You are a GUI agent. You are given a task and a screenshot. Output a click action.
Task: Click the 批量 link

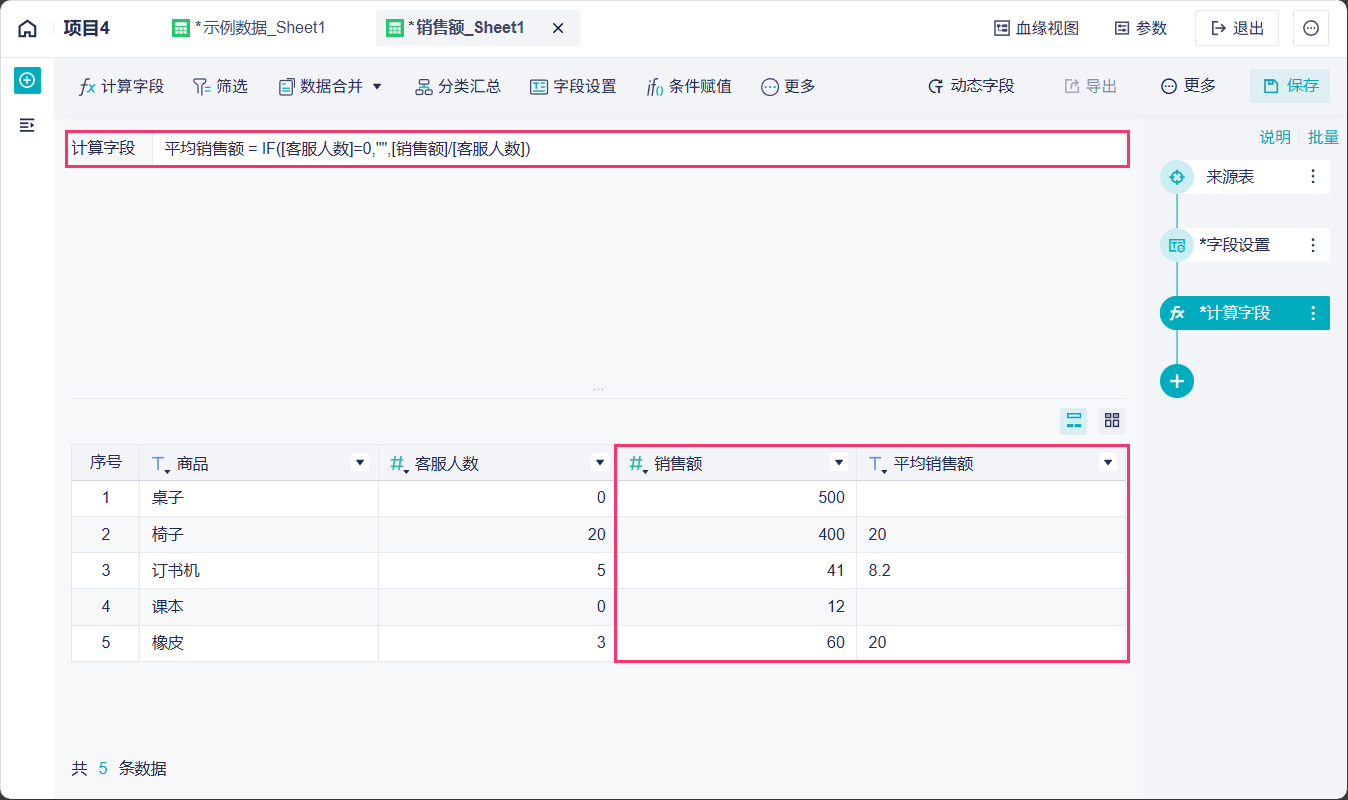(x=1323, y=137)
